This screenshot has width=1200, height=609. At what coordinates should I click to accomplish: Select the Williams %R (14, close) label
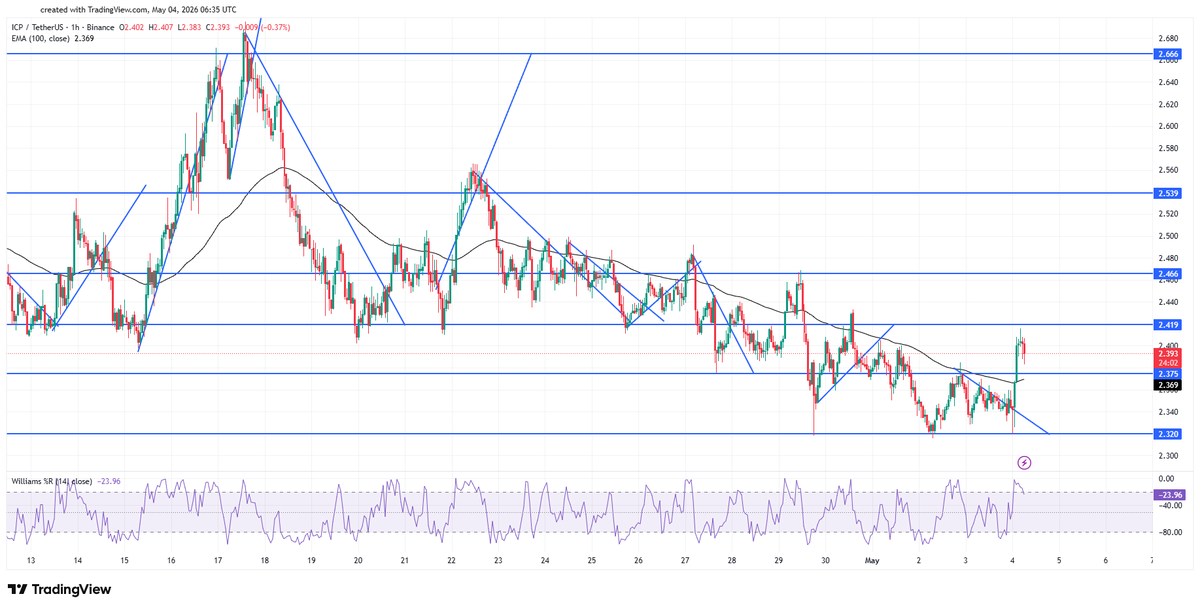coord(51,481)
